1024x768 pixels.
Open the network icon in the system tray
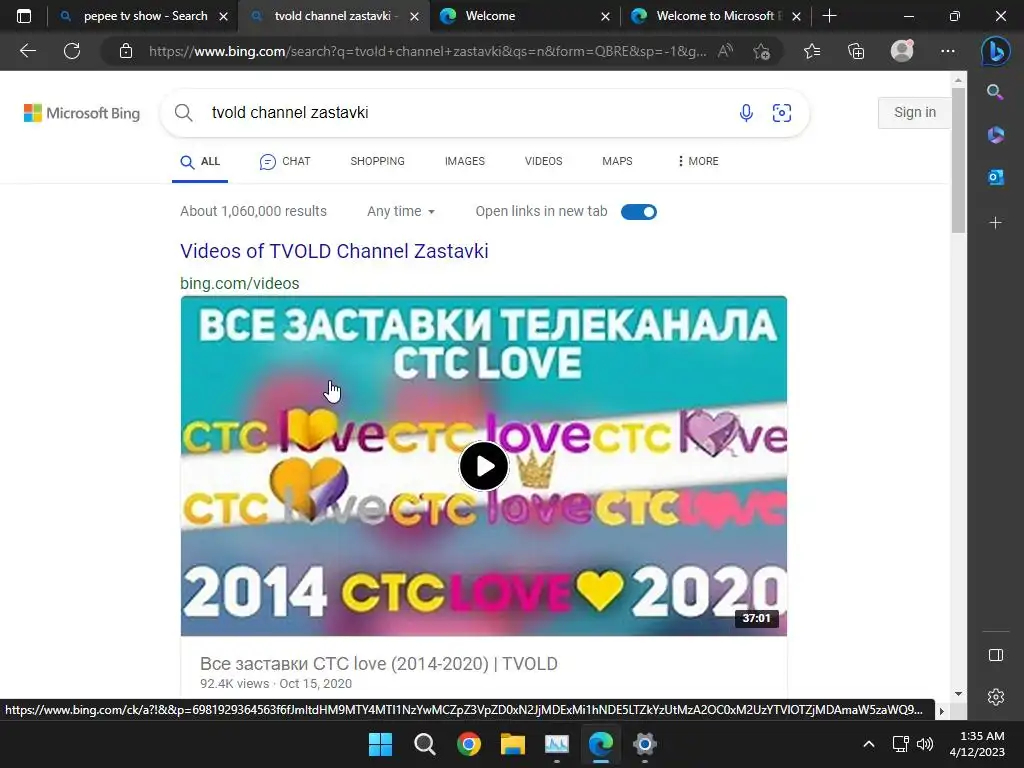901,744
